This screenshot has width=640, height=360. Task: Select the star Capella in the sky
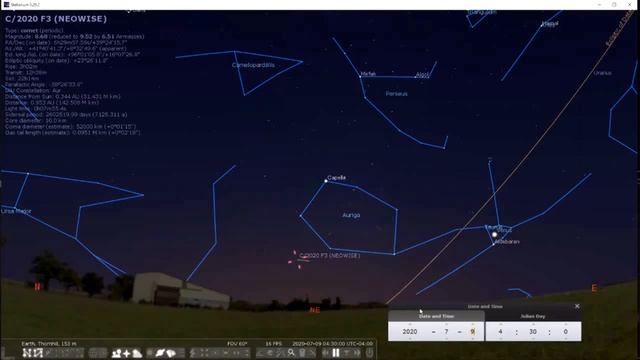[x=326, y=180]
